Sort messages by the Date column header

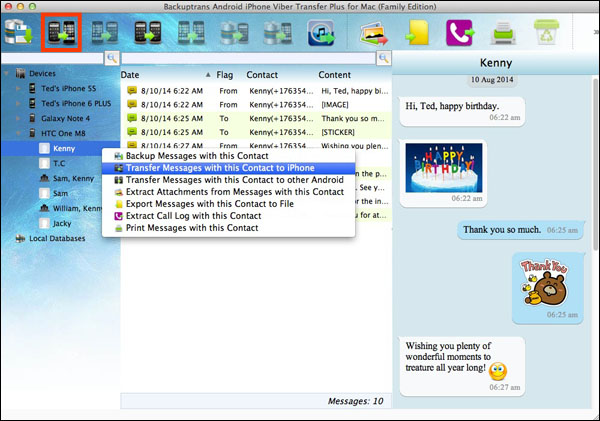[130, 75]
